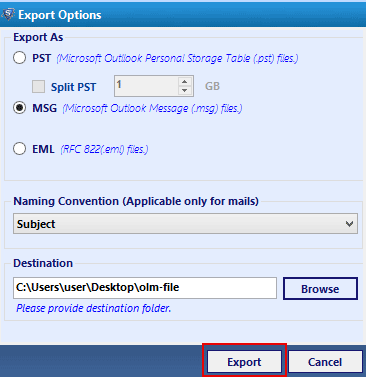The height and width of the screenshot is (377, 366).
Task: Enable the Split PST checkbox
Action: tap(38, 87)
